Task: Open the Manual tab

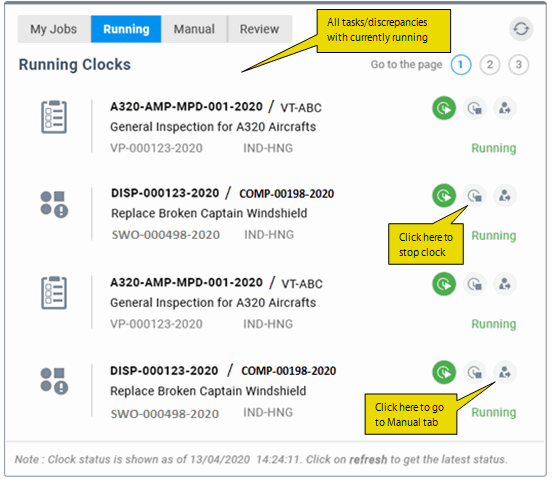Action: coord(194,29)
